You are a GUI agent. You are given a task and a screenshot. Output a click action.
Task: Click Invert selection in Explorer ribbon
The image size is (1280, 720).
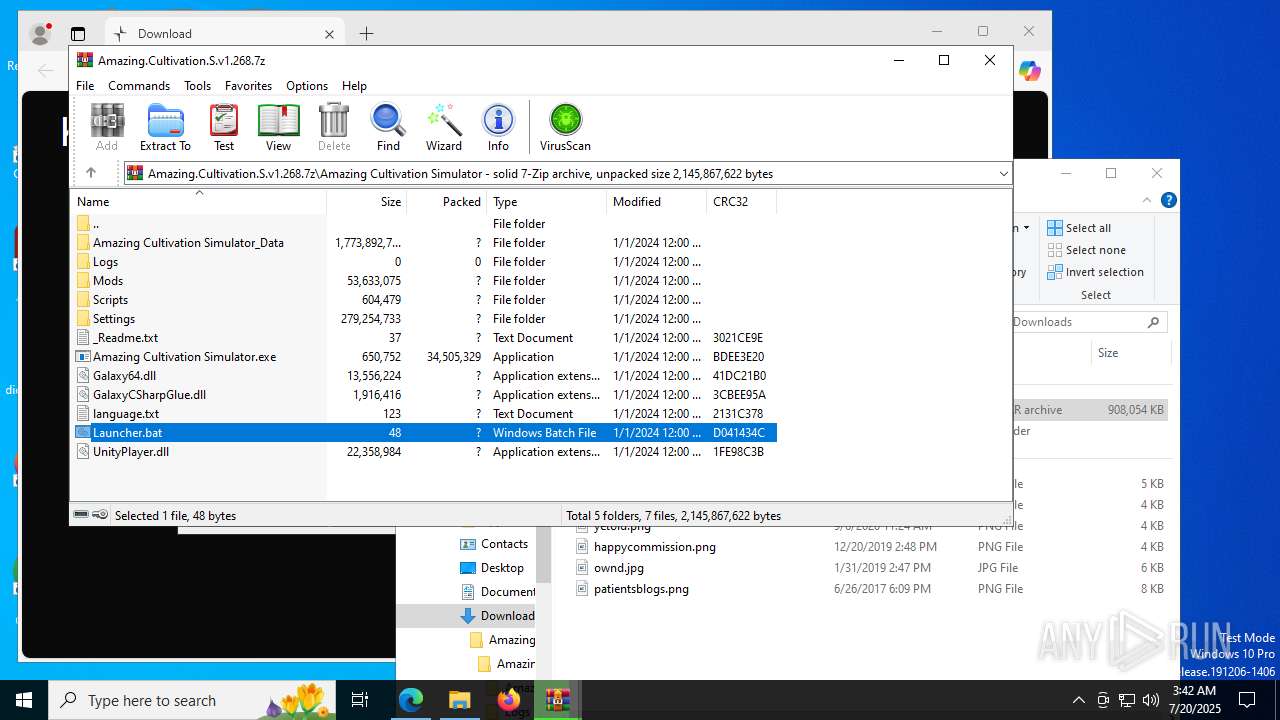1095,272
